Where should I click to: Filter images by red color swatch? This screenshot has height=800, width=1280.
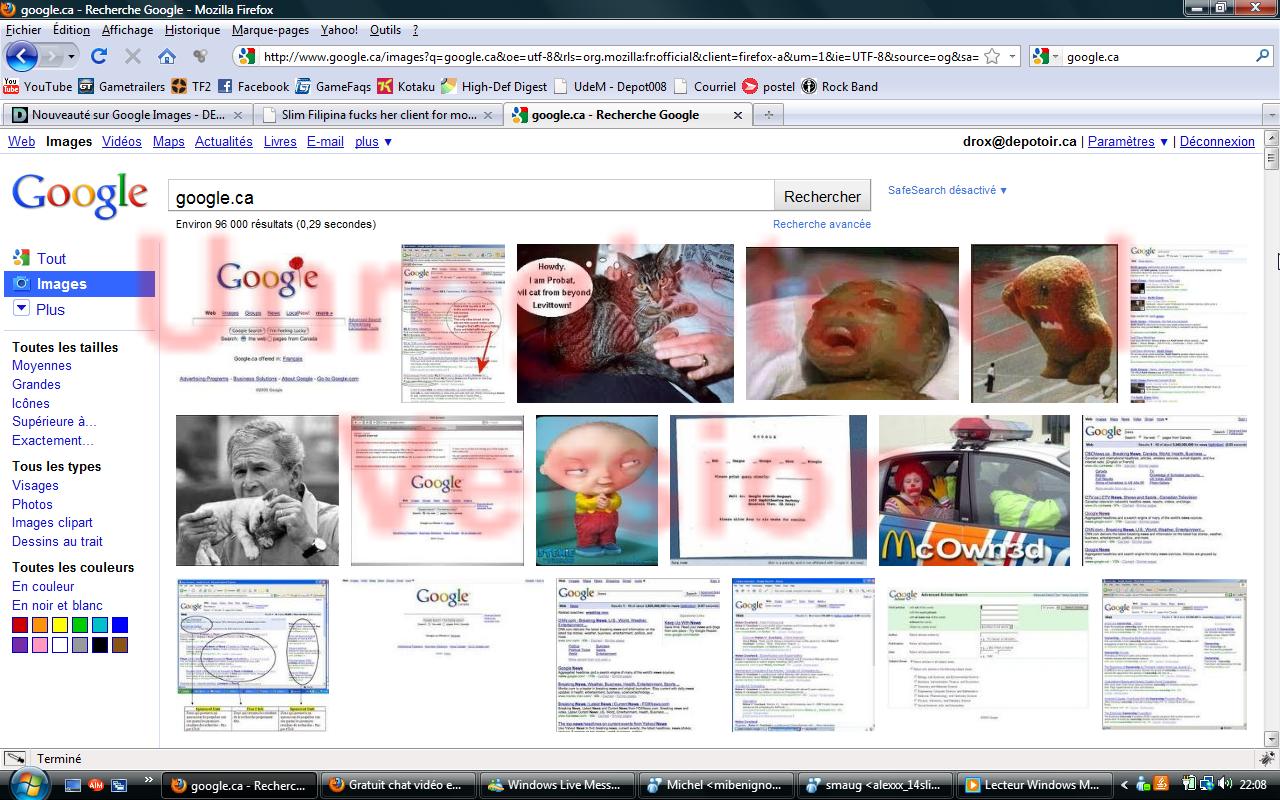tap(20, 625)
